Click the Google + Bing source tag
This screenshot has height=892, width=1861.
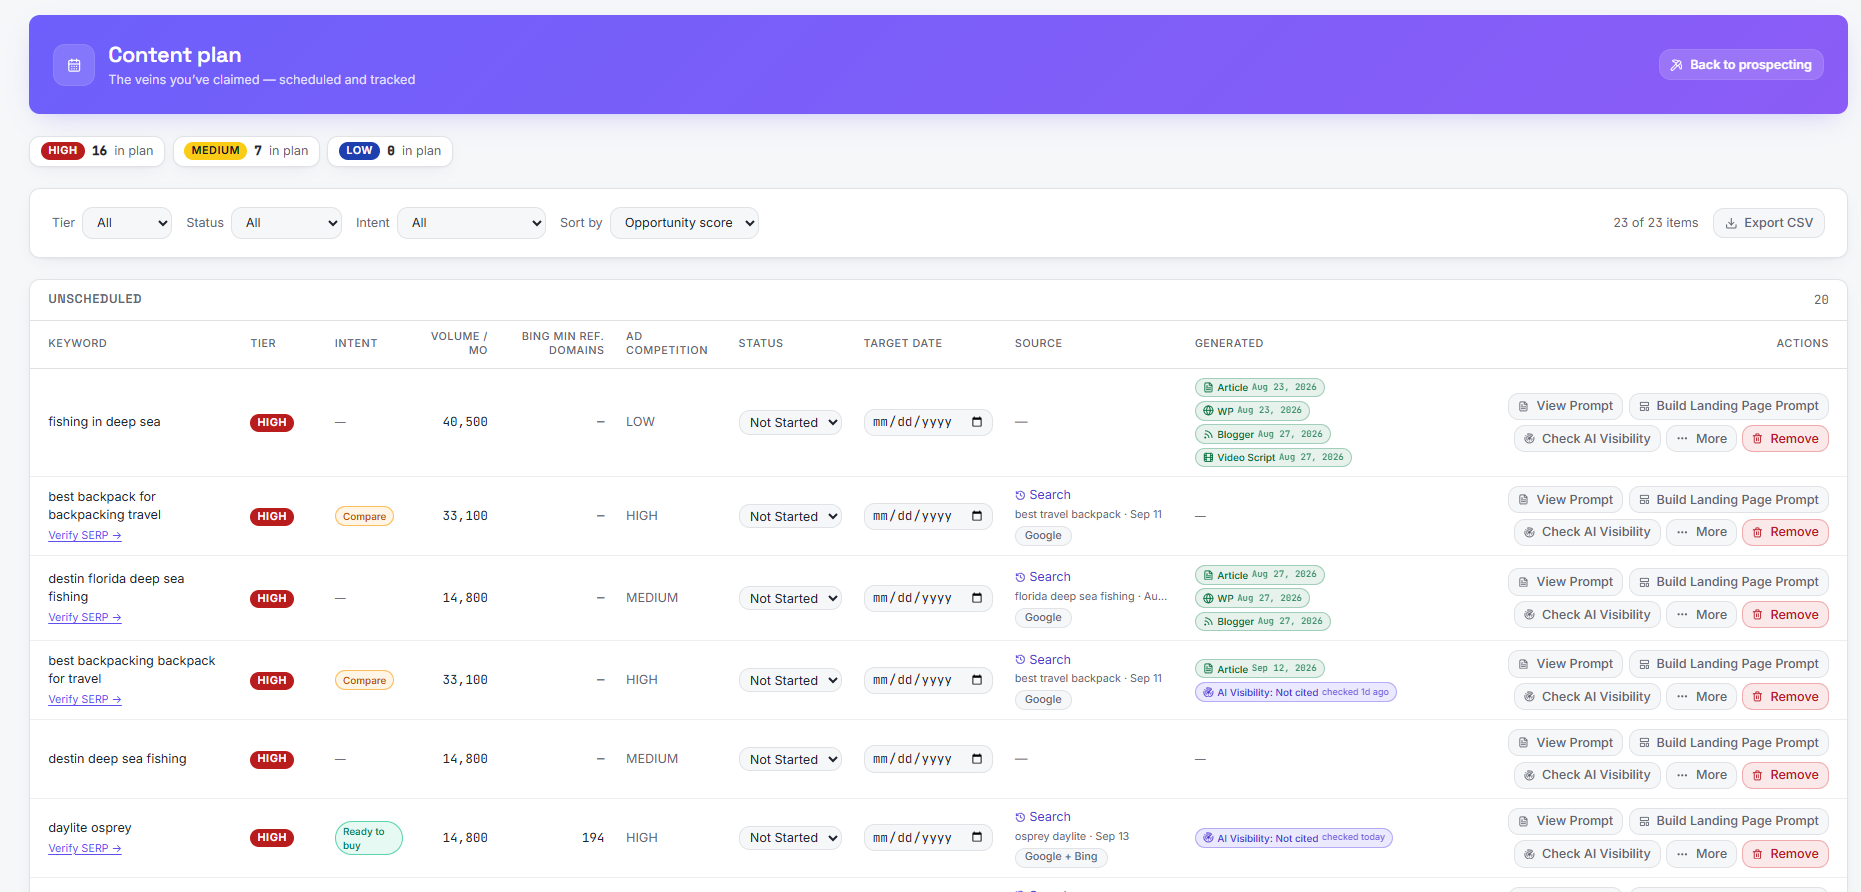coord(1061,857)
